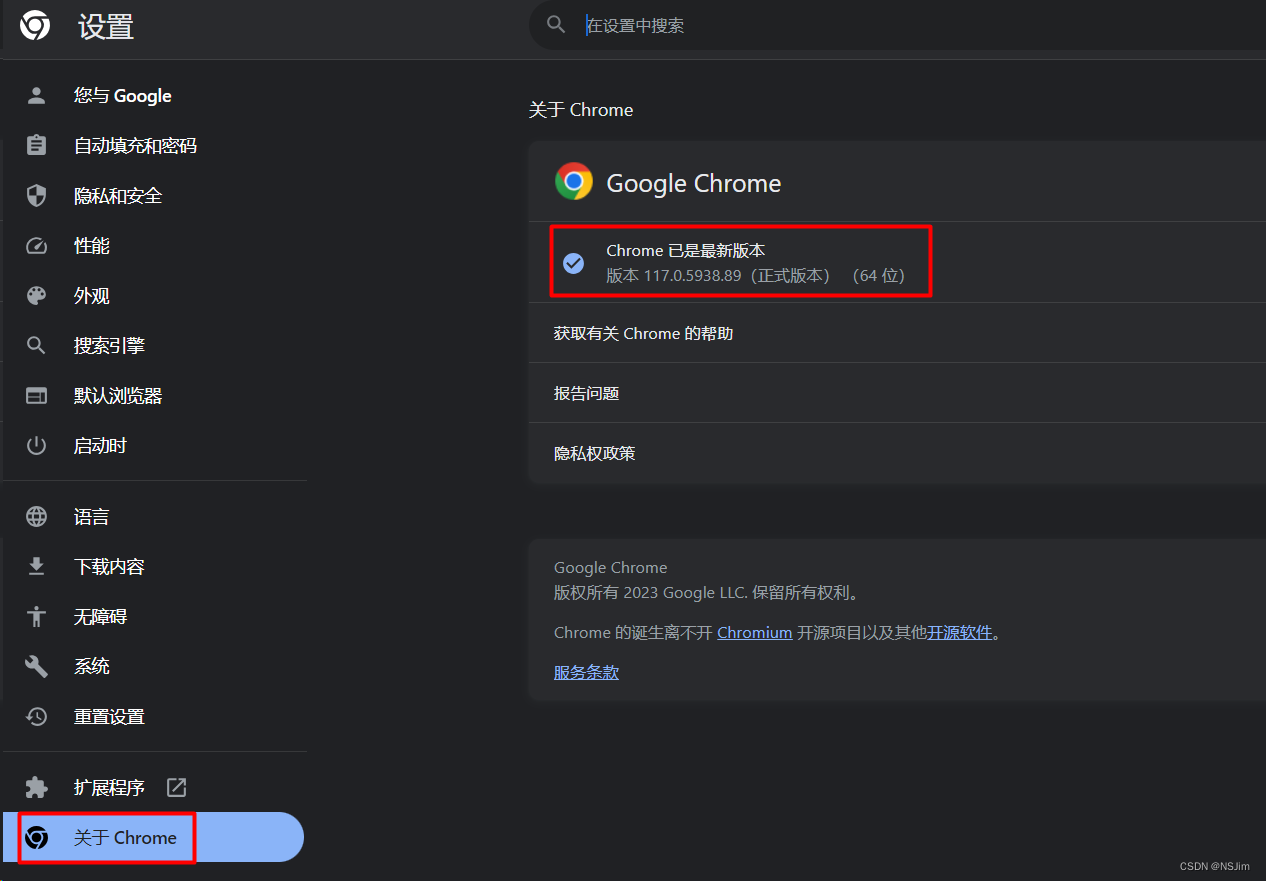Viewport: 1266px width, 881px height.
Task: Click the Chrome icon in 关于 Chrome item
Action: [36, 838]
